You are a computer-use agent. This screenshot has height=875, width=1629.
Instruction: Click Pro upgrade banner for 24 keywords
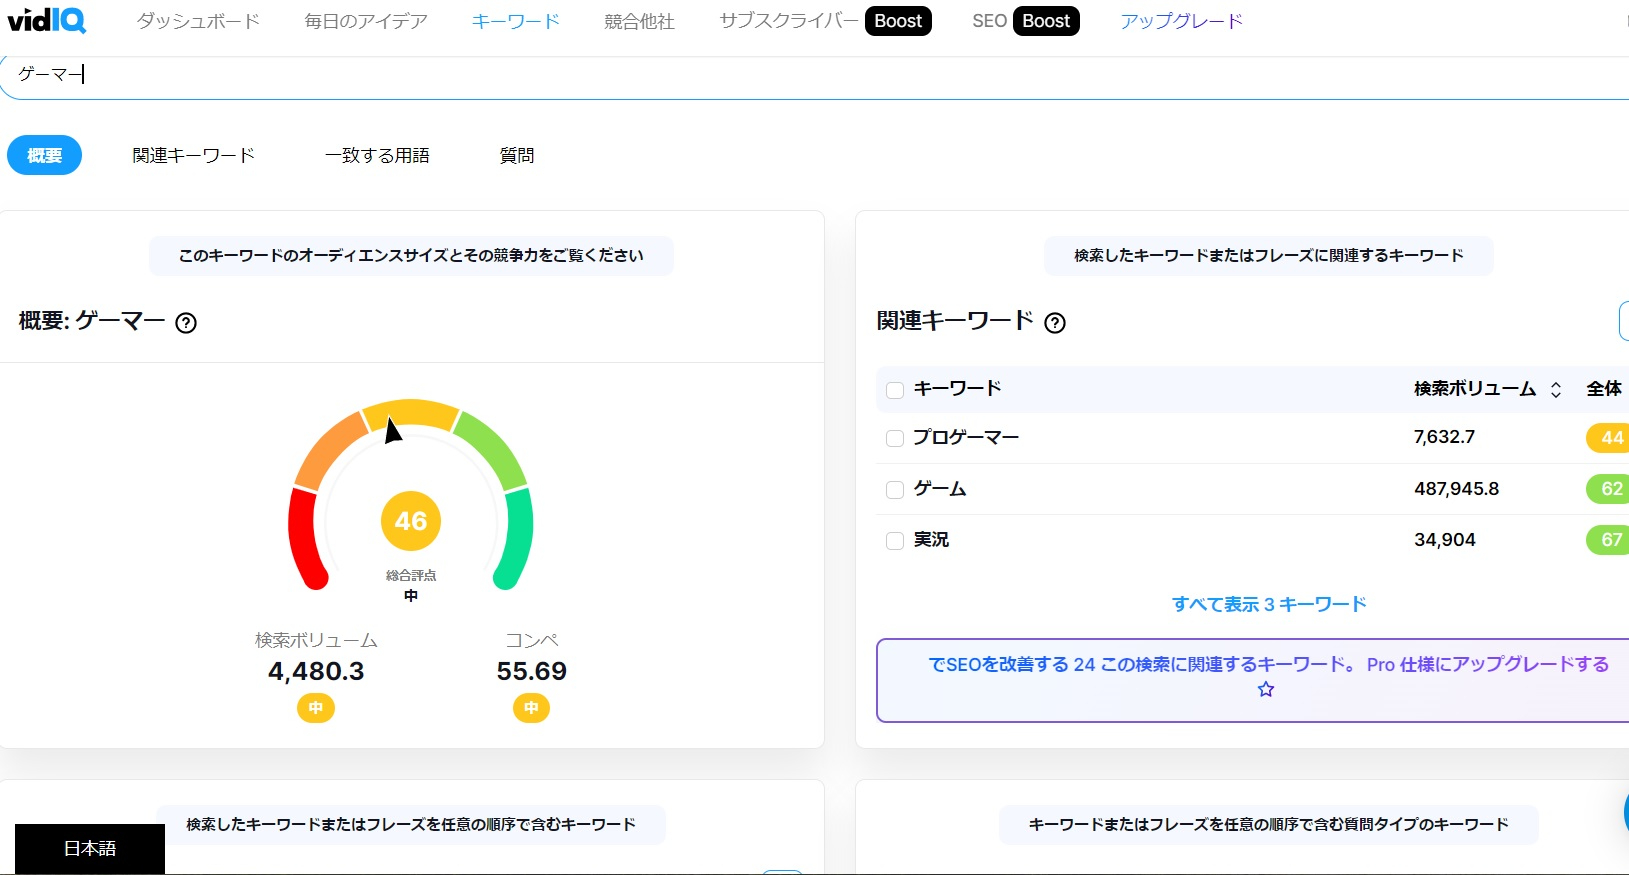pyautogui.click(x=1253, y=680)
